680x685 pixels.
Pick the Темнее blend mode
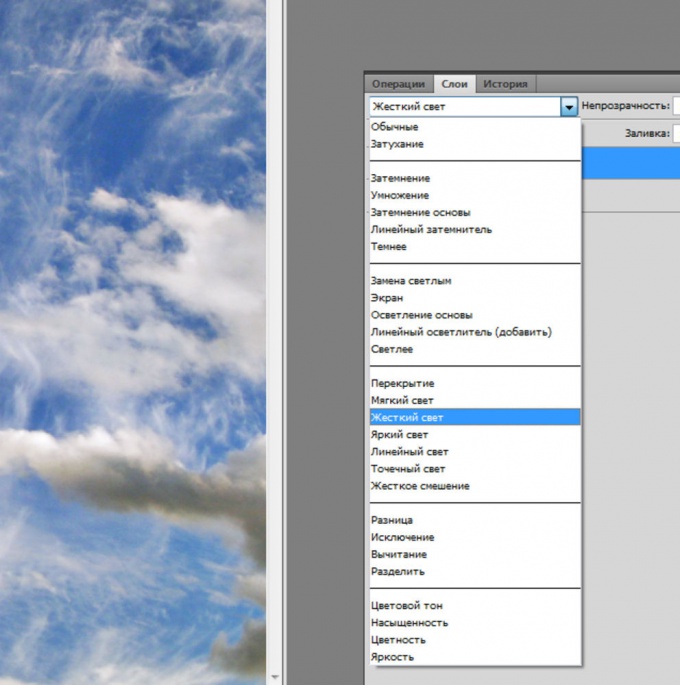click(475, 246)
